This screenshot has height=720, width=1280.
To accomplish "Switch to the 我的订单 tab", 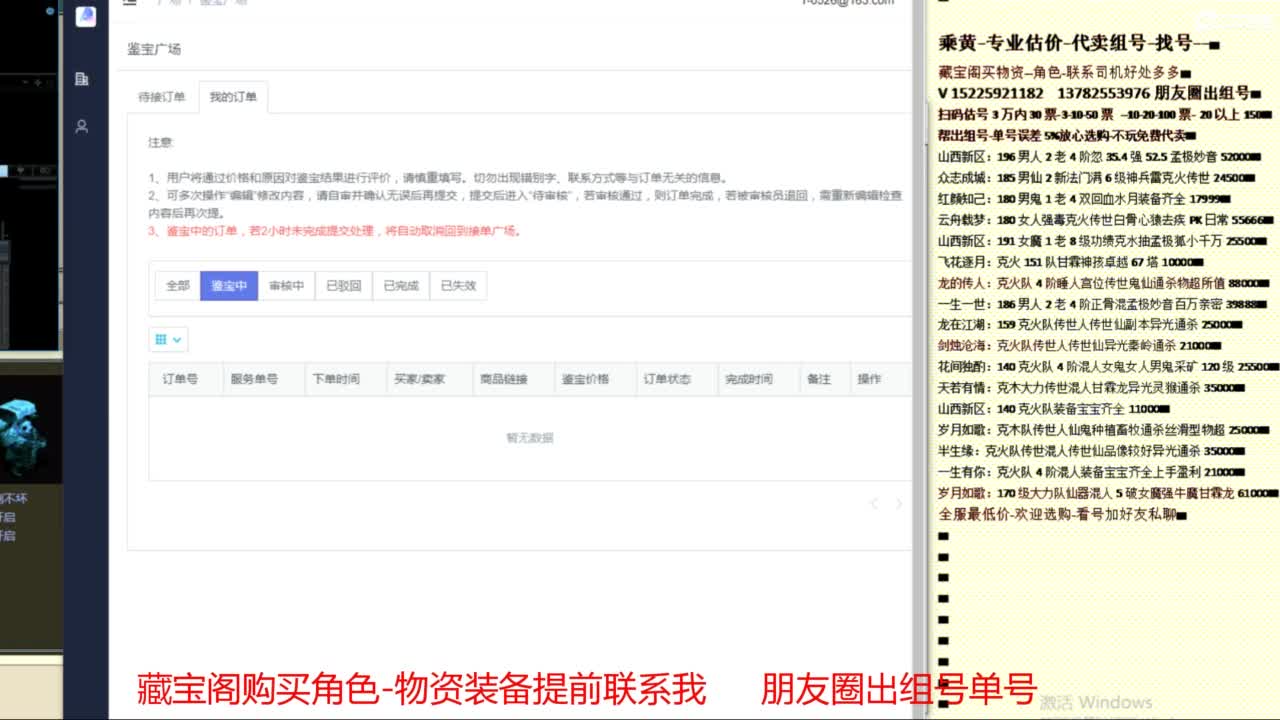I will (233, 97).
